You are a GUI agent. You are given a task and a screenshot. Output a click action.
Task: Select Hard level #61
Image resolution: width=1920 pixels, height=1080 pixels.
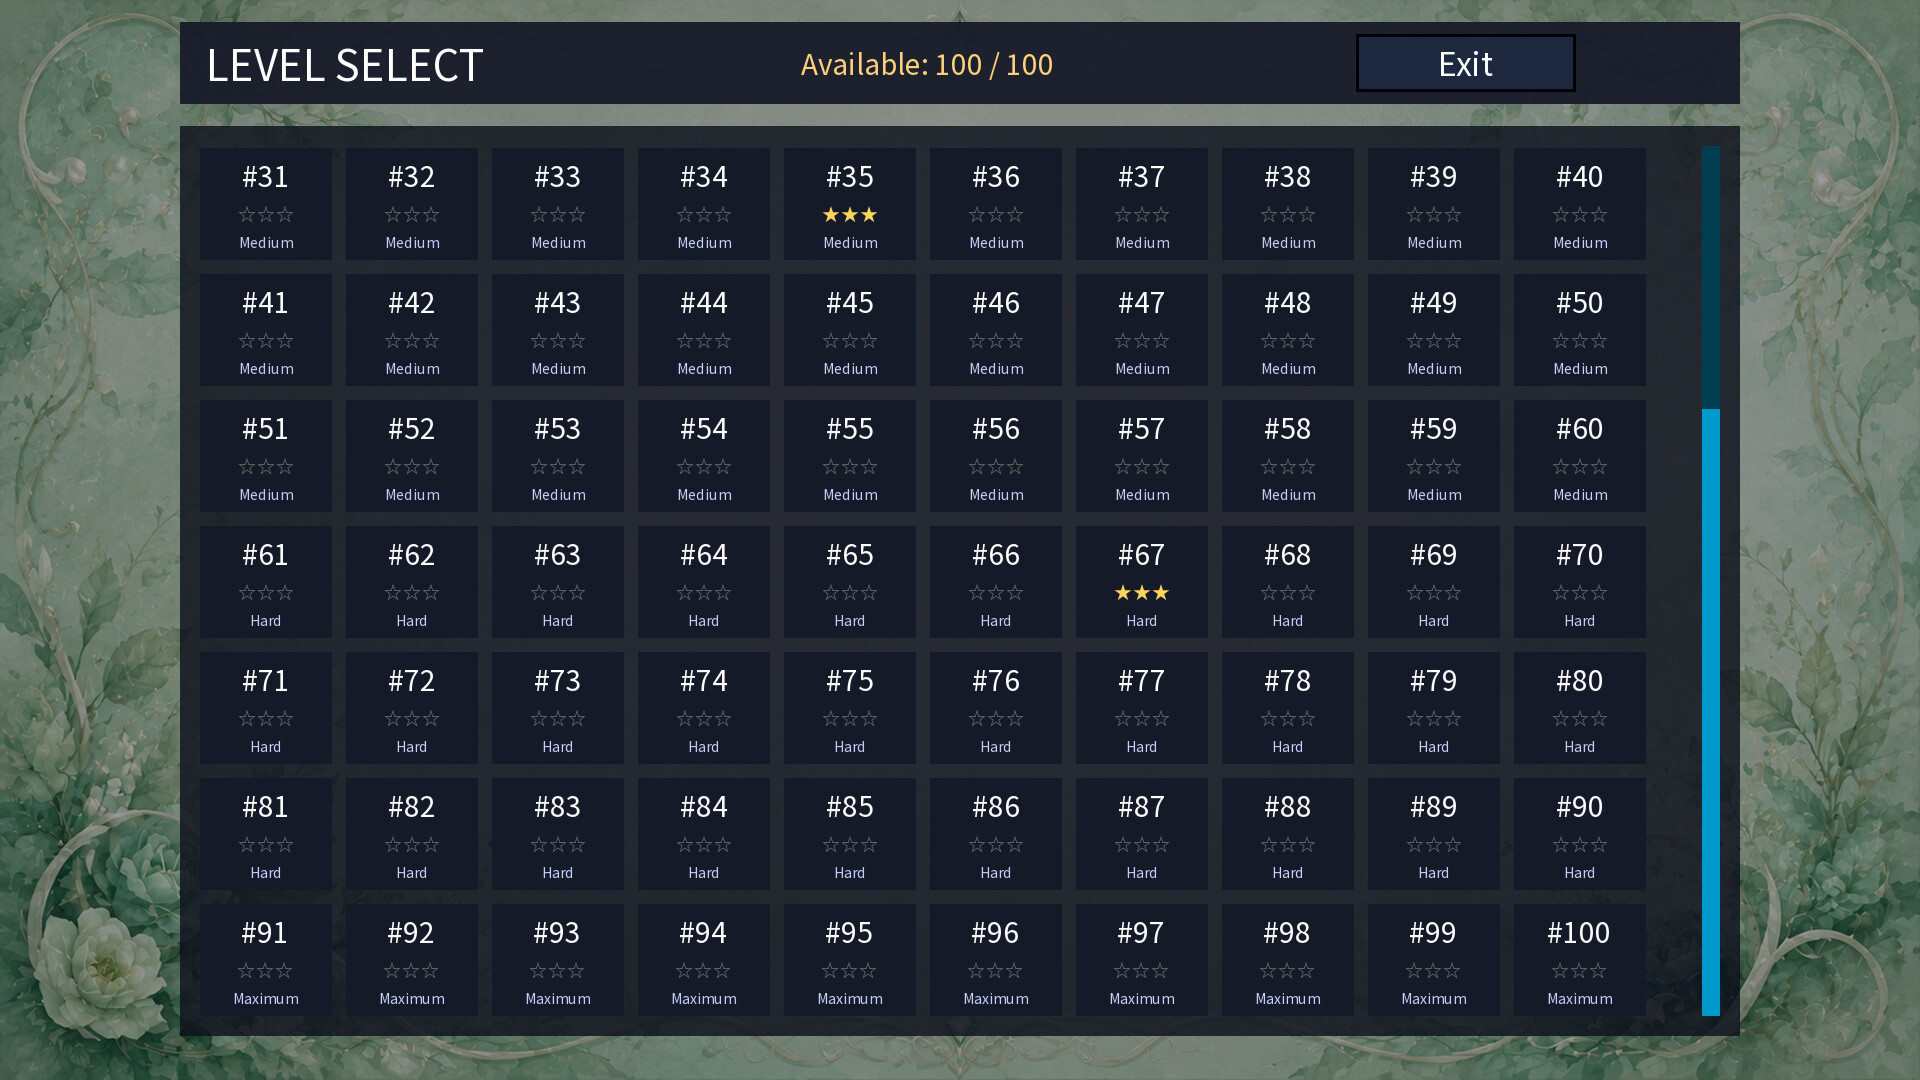click(266, 582)
